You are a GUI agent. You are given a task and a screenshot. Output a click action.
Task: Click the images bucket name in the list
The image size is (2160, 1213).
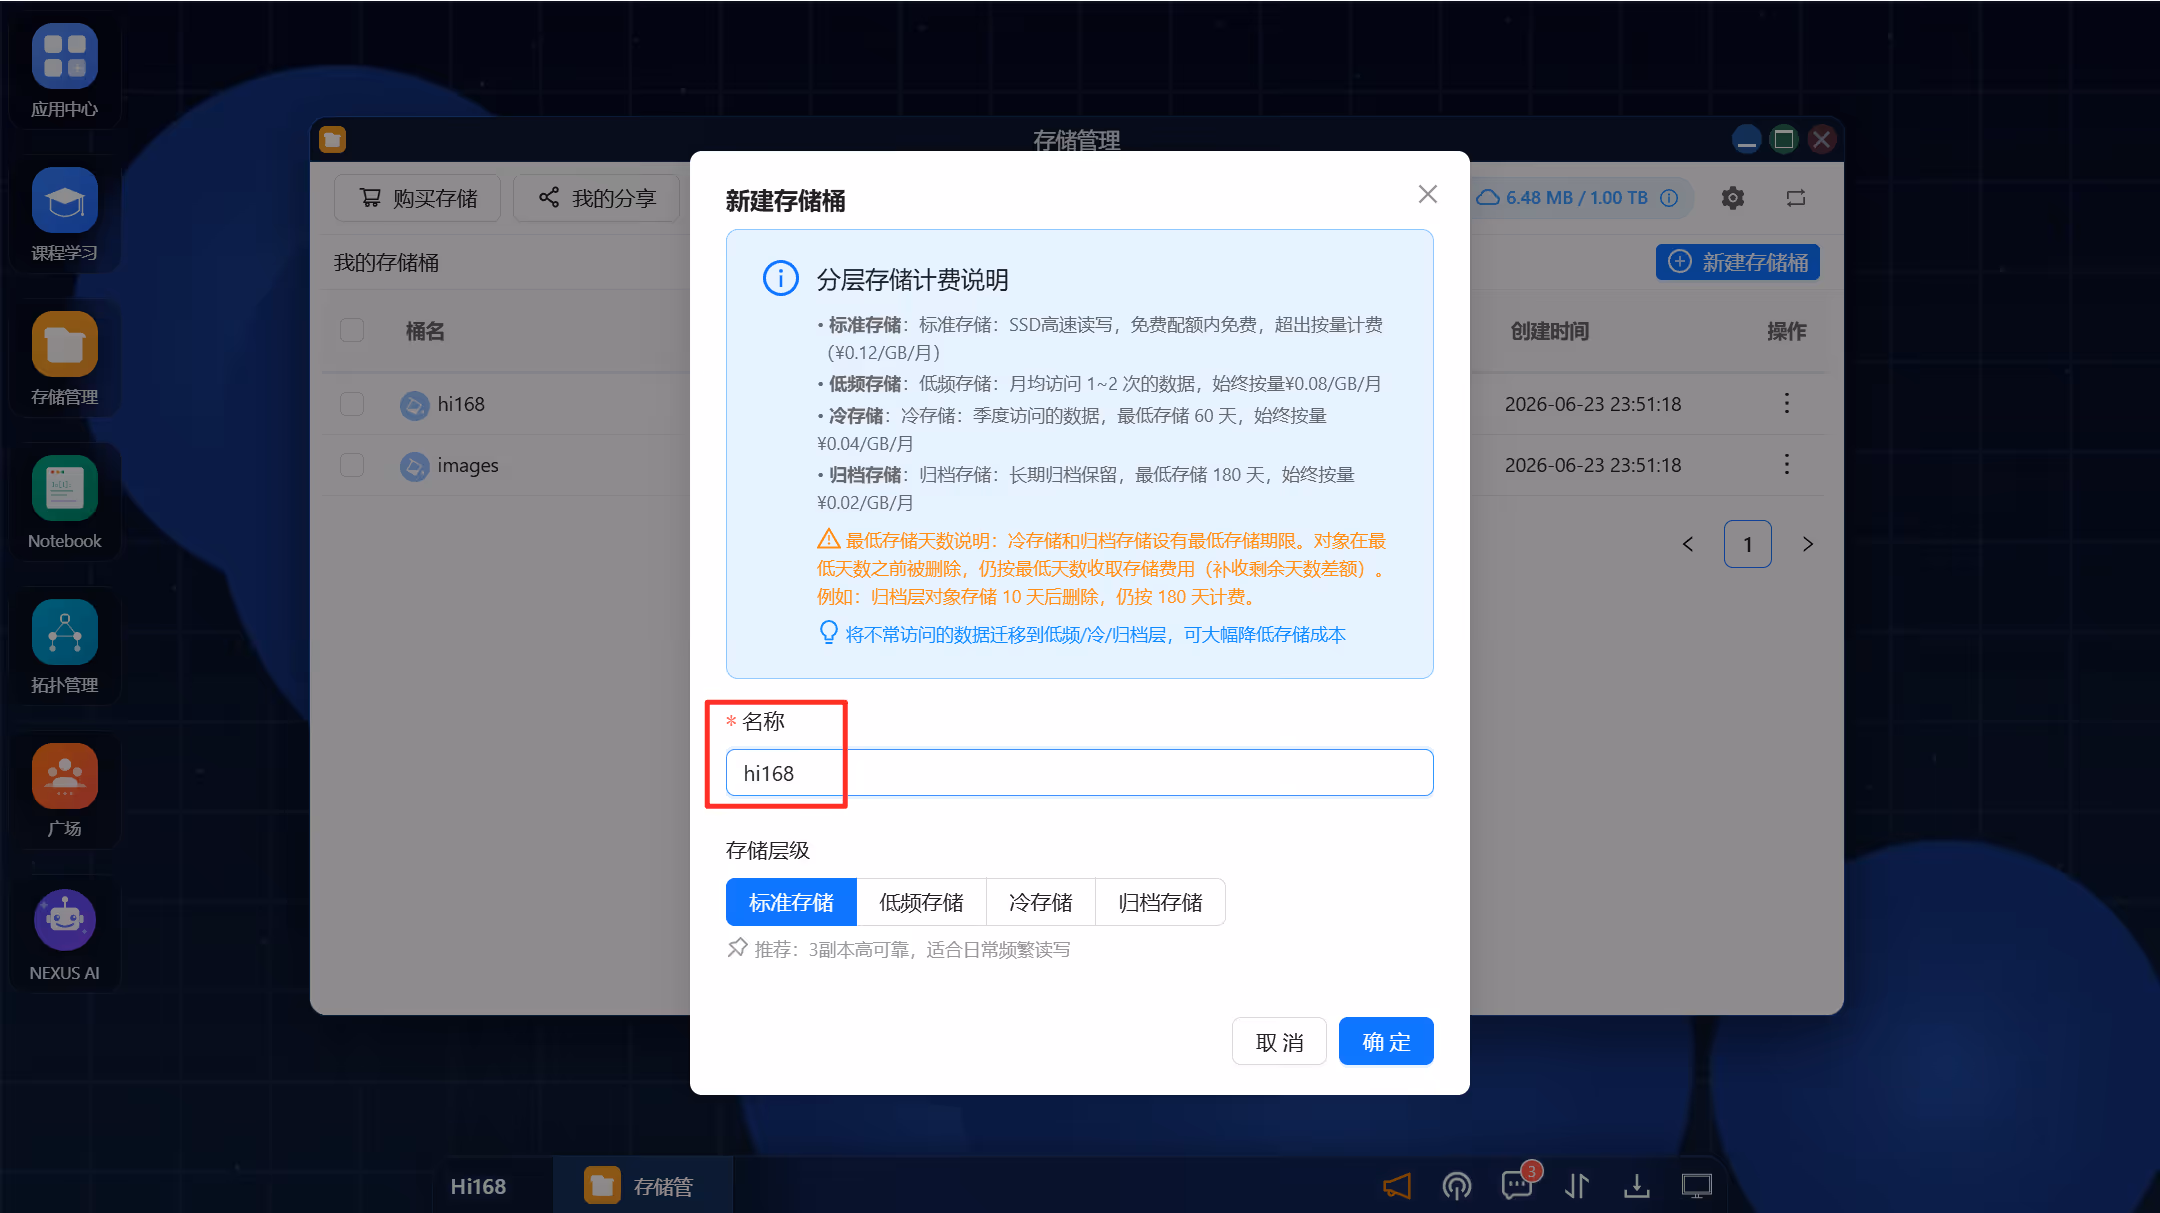pos(468,466)
